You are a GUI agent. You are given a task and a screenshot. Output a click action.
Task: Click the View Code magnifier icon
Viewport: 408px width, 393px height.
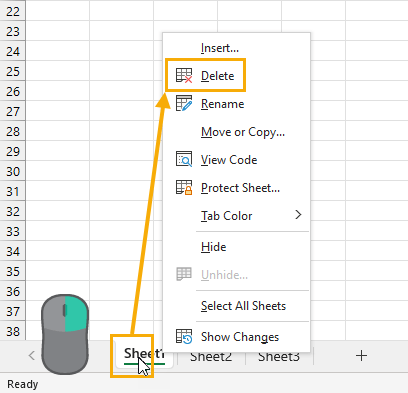(184, 159)
